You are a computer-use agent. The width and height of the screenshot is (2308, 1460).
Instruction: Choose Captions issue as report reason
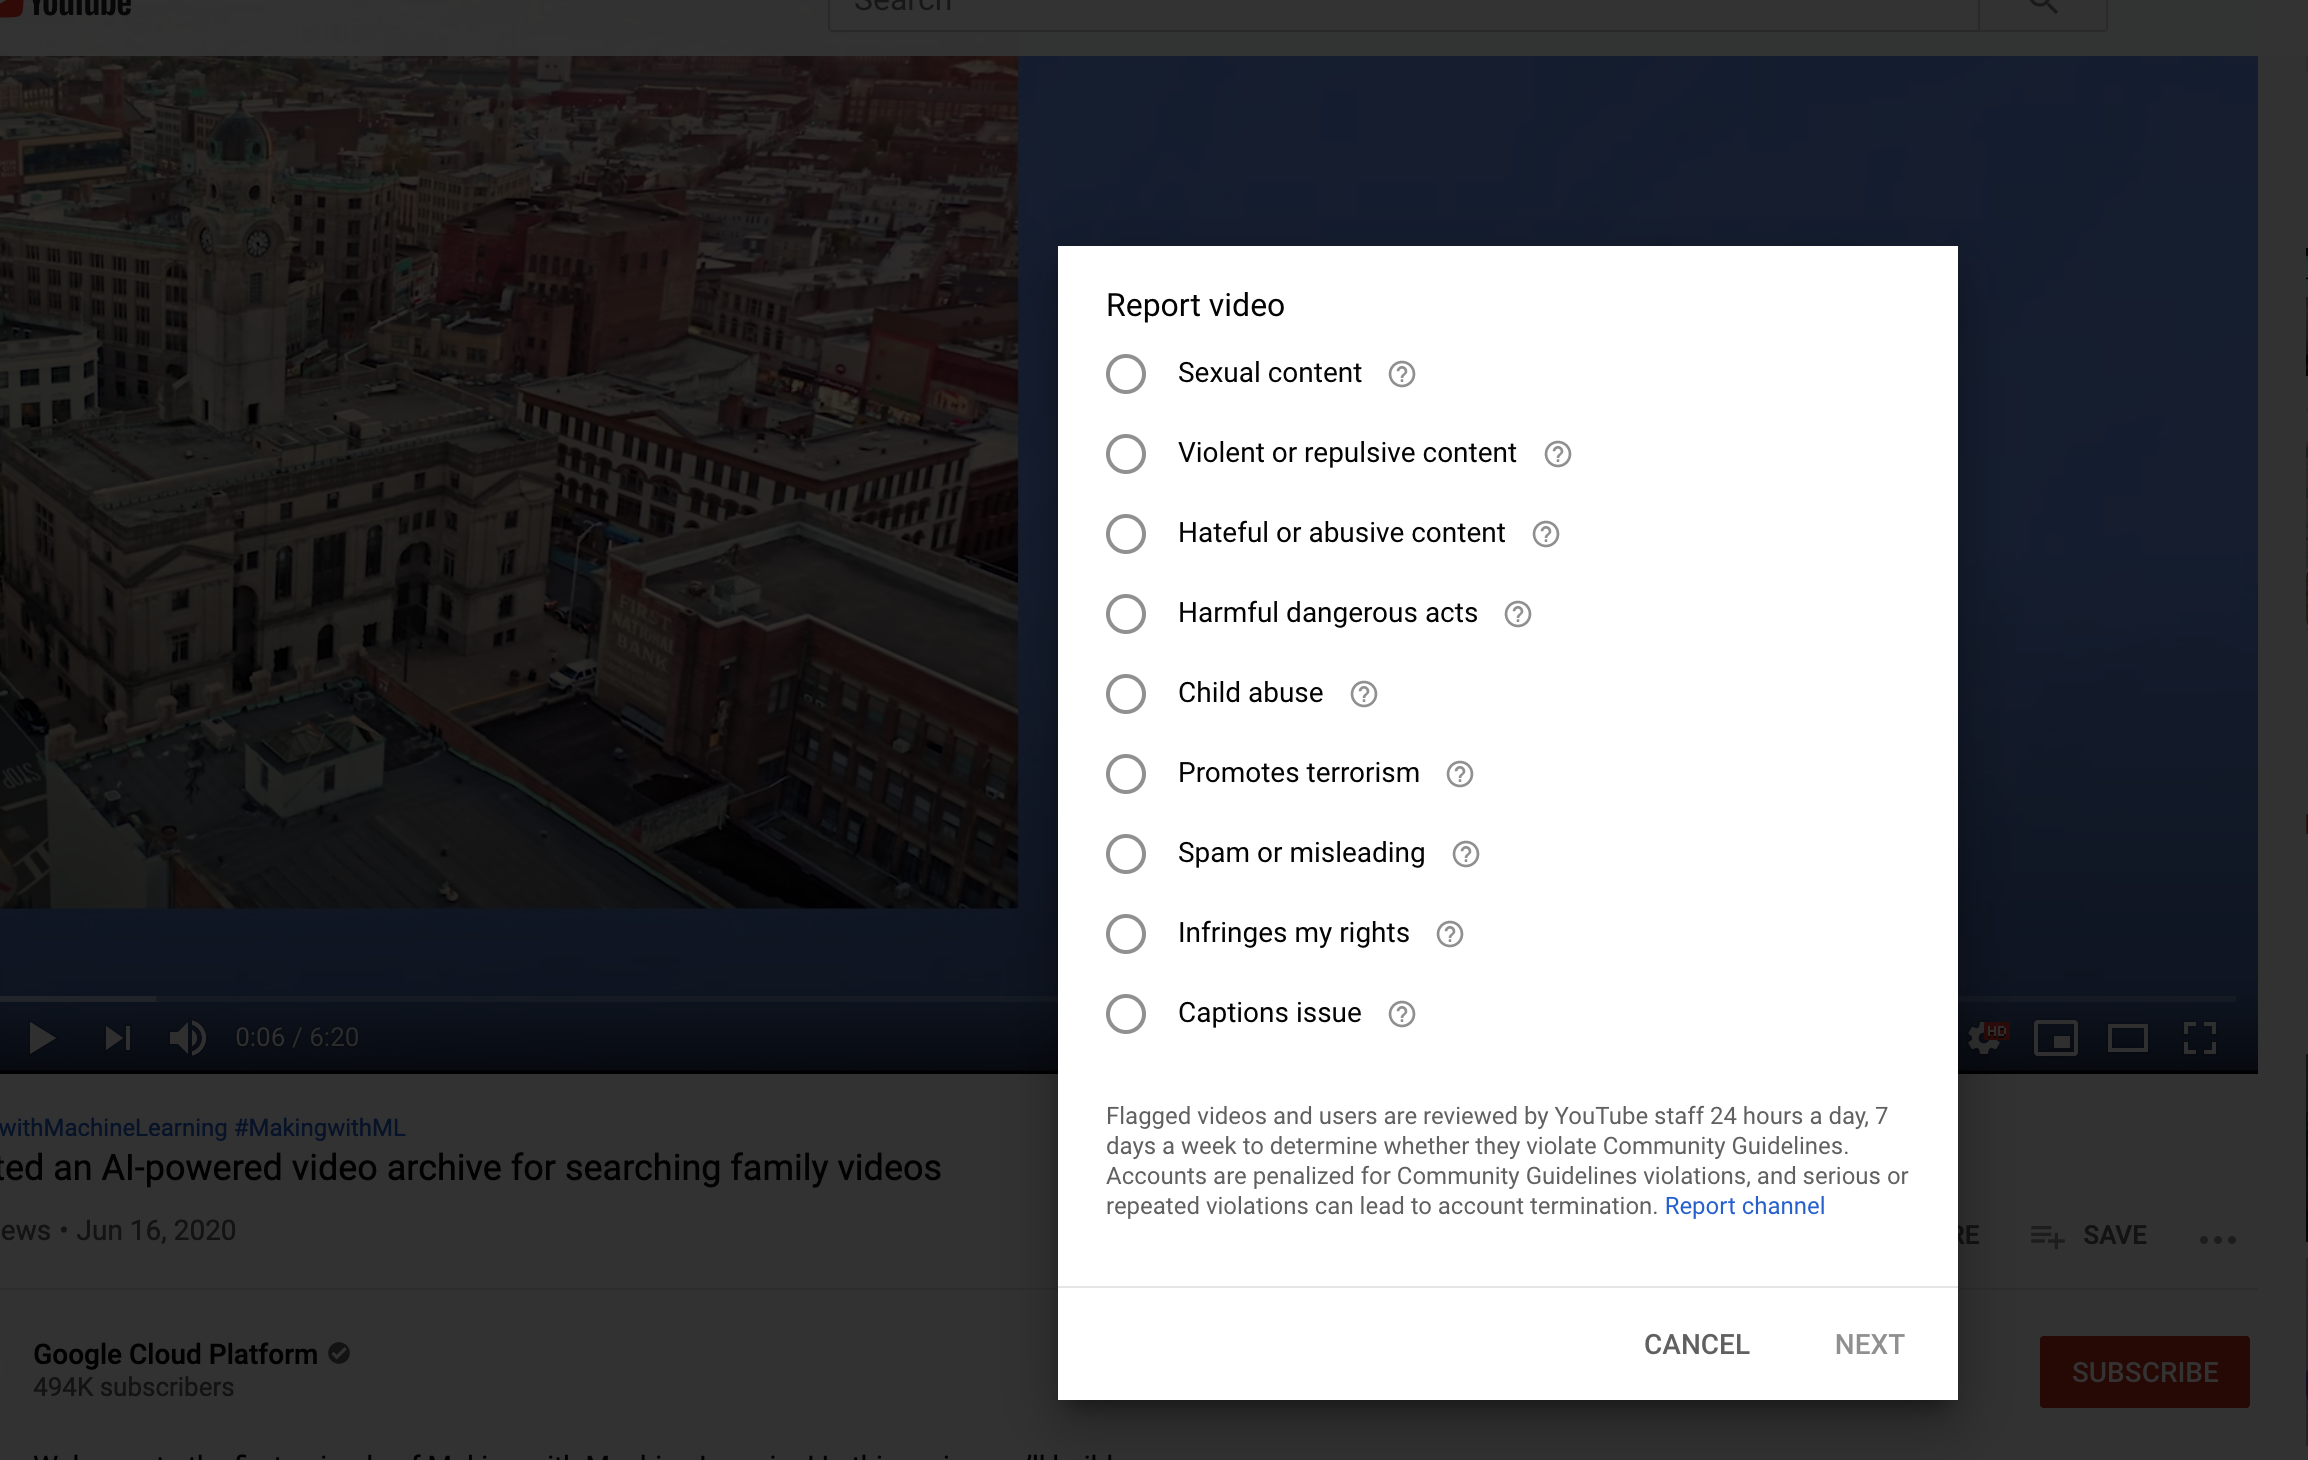(1126, 1013)
